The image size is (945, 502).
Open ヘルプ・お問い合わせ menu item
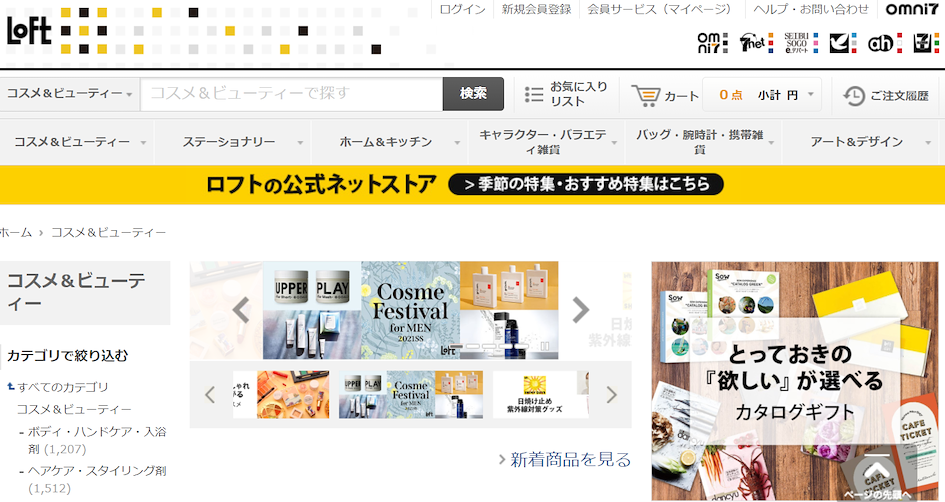click(811, 9)
